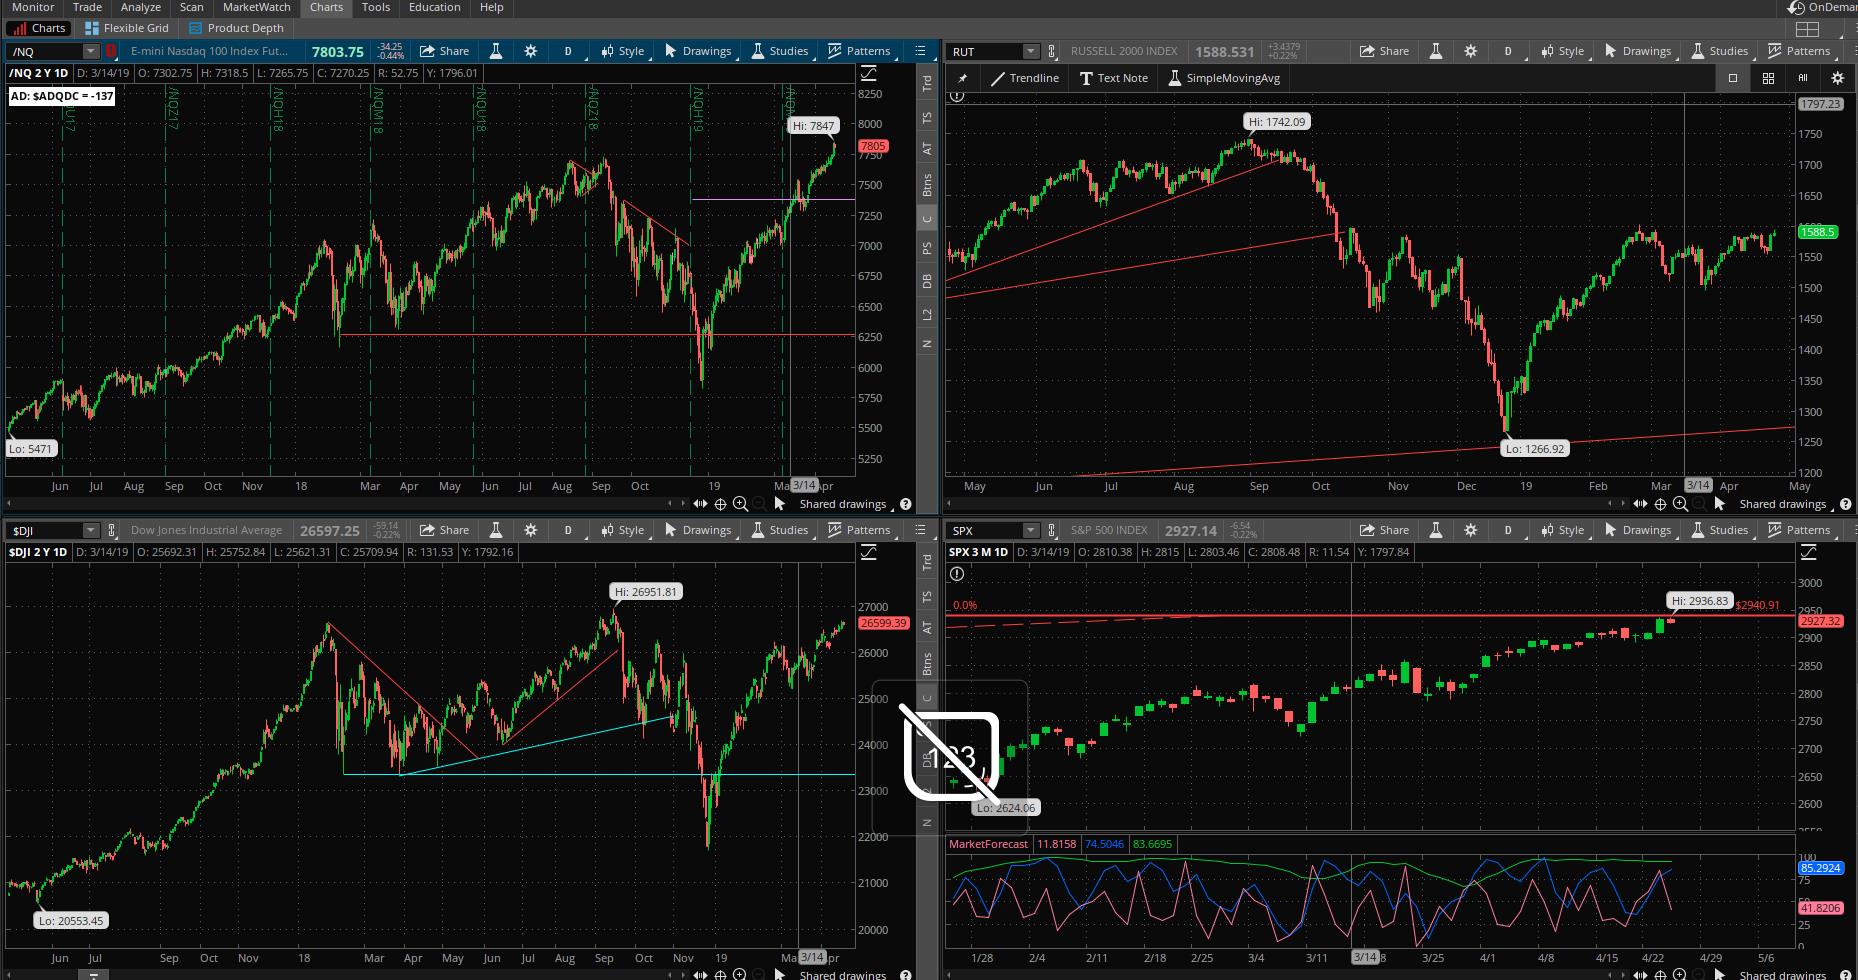Expand the /NQ symbol dropdown

(x=90, y=51)
